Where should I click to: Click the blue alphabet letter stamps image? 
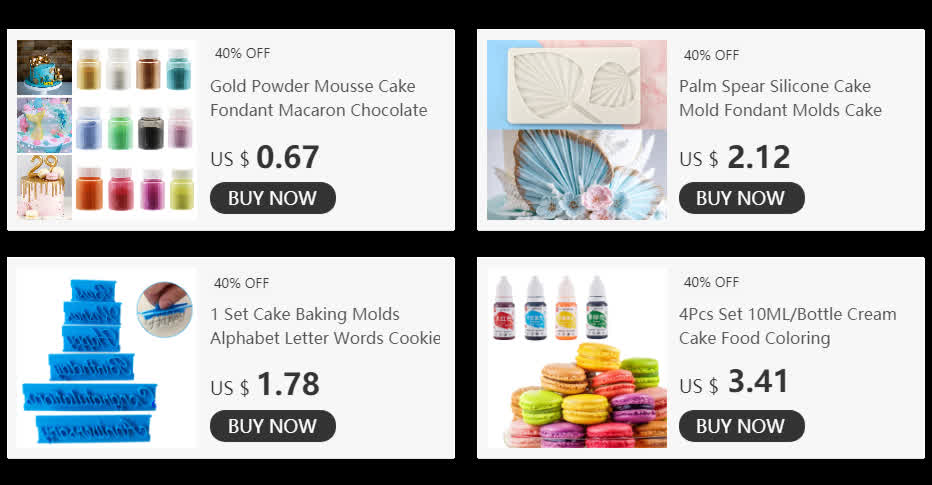coord(106,358)
